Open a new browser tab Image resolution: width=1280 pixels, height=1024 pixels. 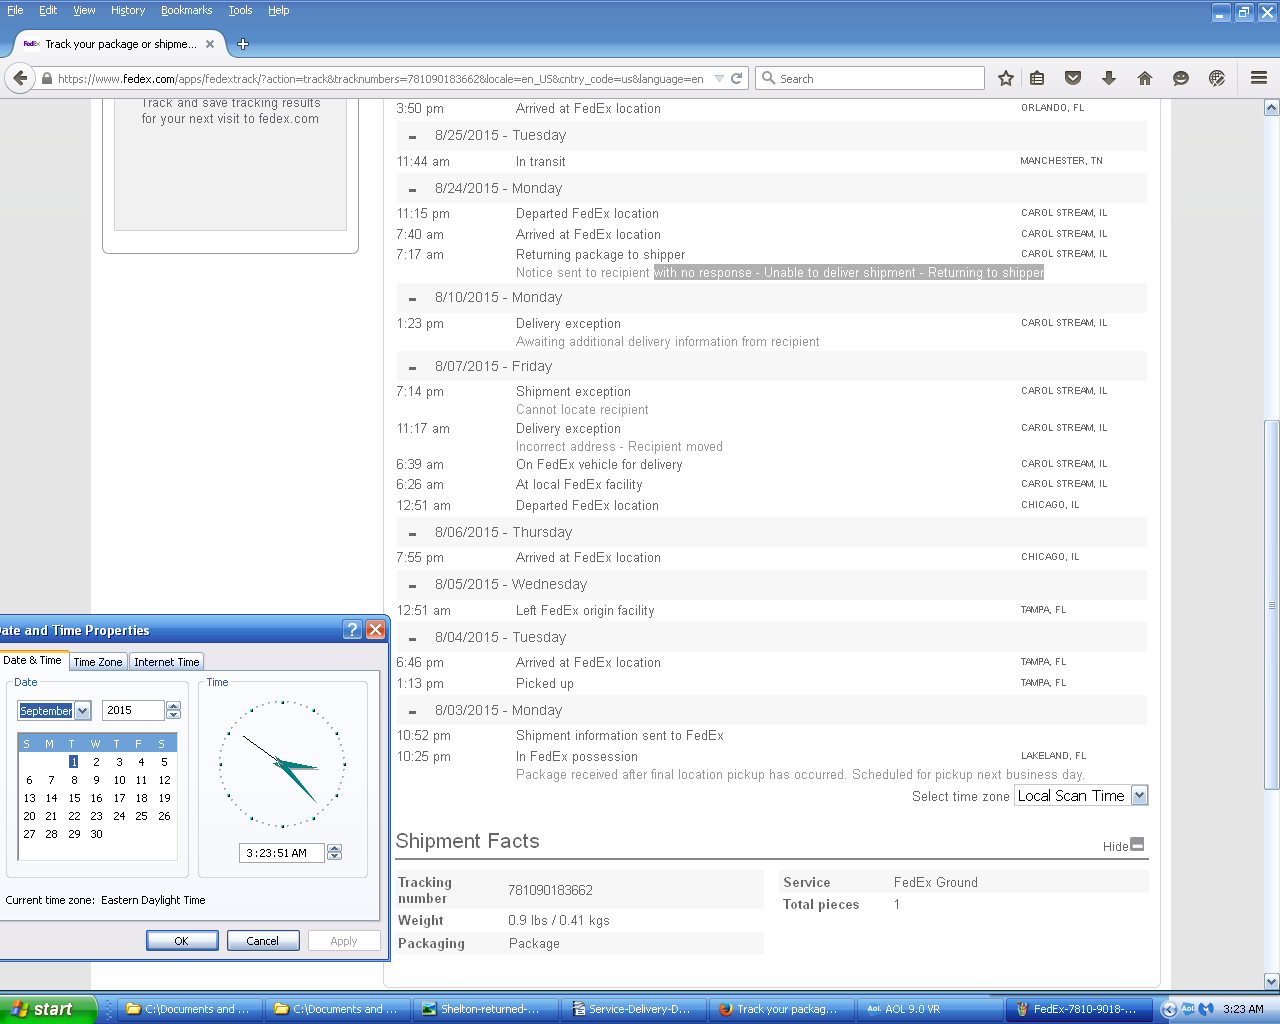[x=243, y=44]
